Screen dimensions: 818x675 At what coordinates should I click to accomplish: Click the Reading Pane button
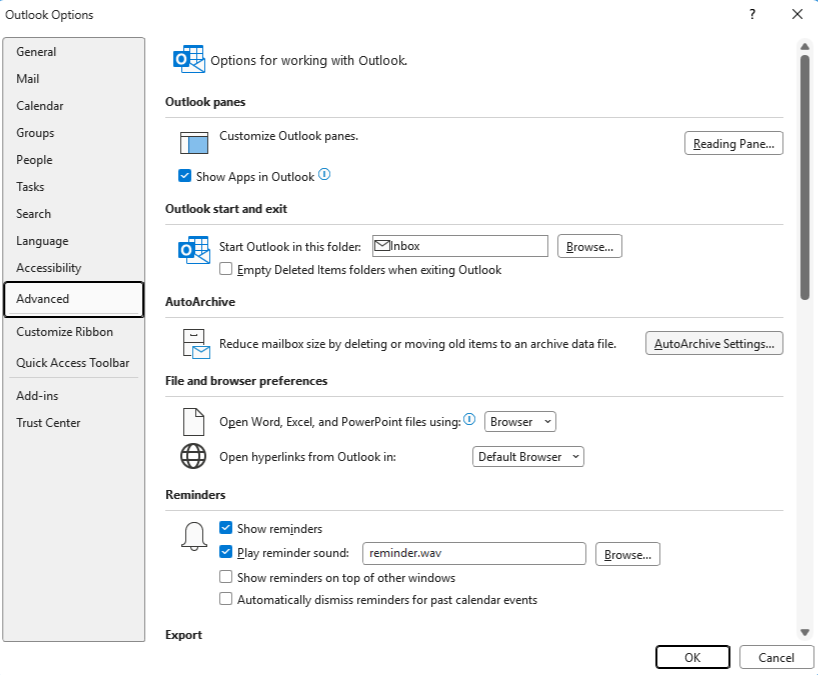[x=733, y=144]
